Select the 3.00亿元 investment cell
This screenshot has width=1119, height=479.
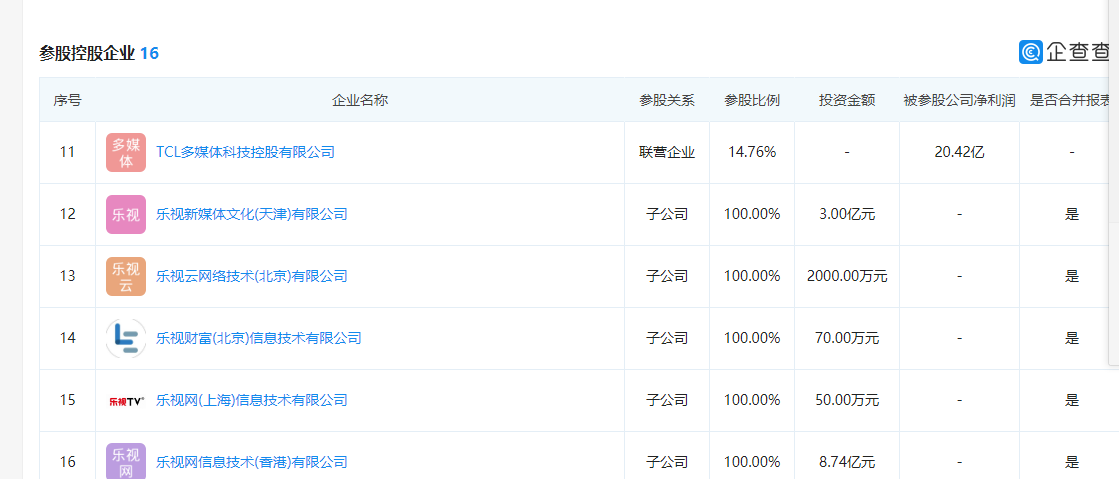[846, 214]
